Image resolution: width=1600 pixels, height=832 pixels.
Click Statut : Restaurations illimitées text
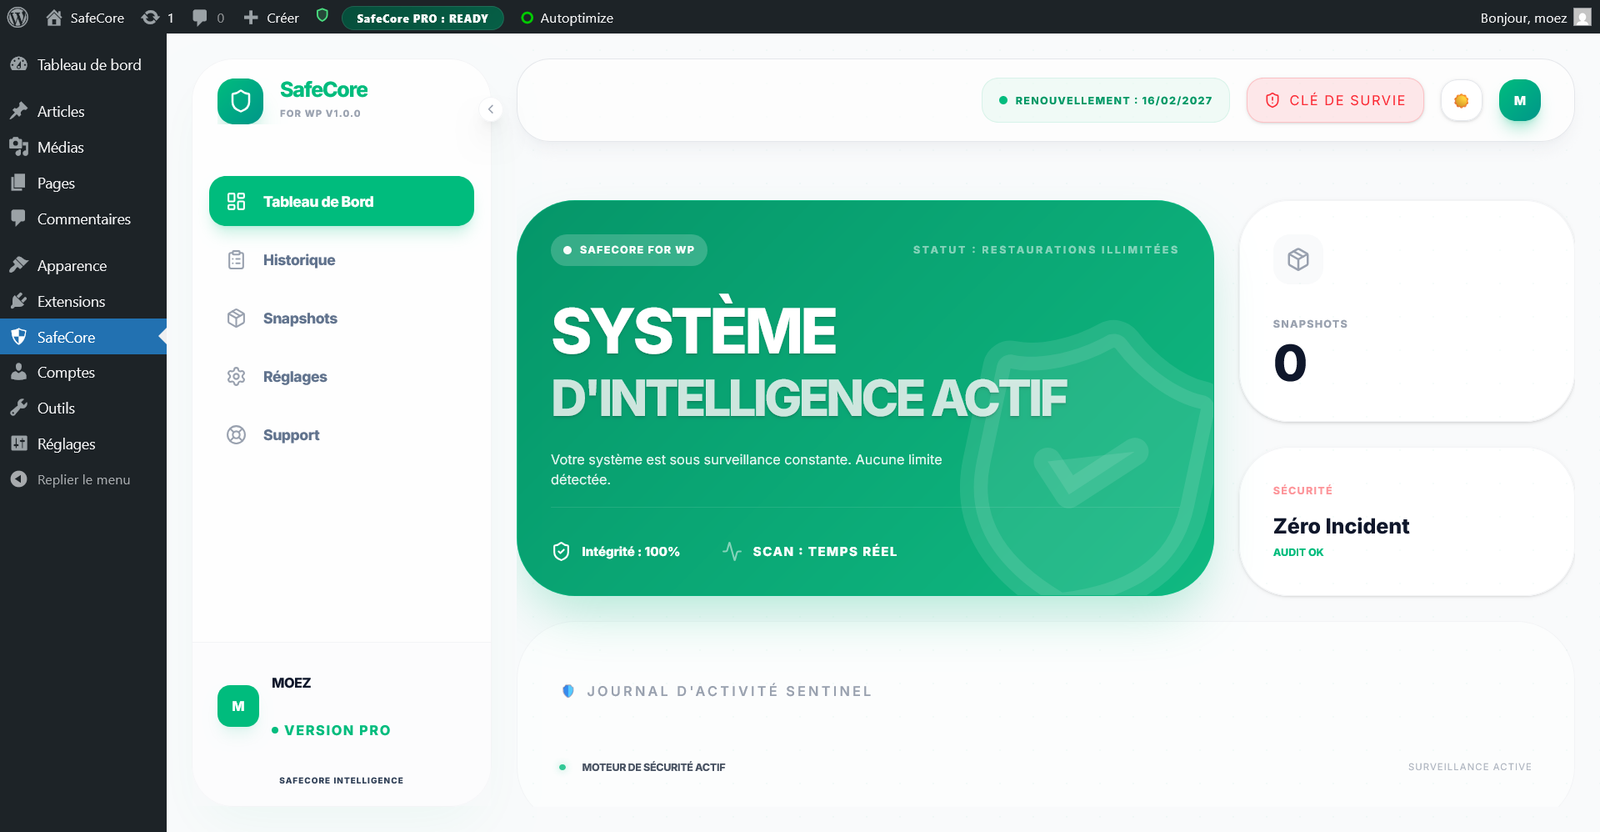point(1045,250)
